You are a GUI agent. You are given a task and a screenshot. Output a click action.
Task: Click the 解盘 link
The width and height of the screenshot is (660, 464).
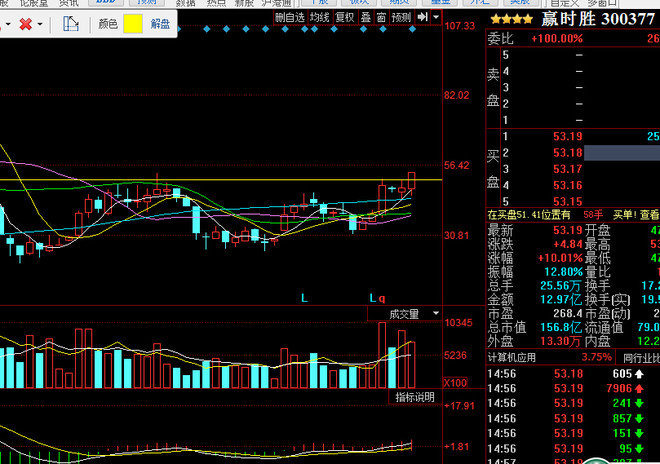click(160, 24)
